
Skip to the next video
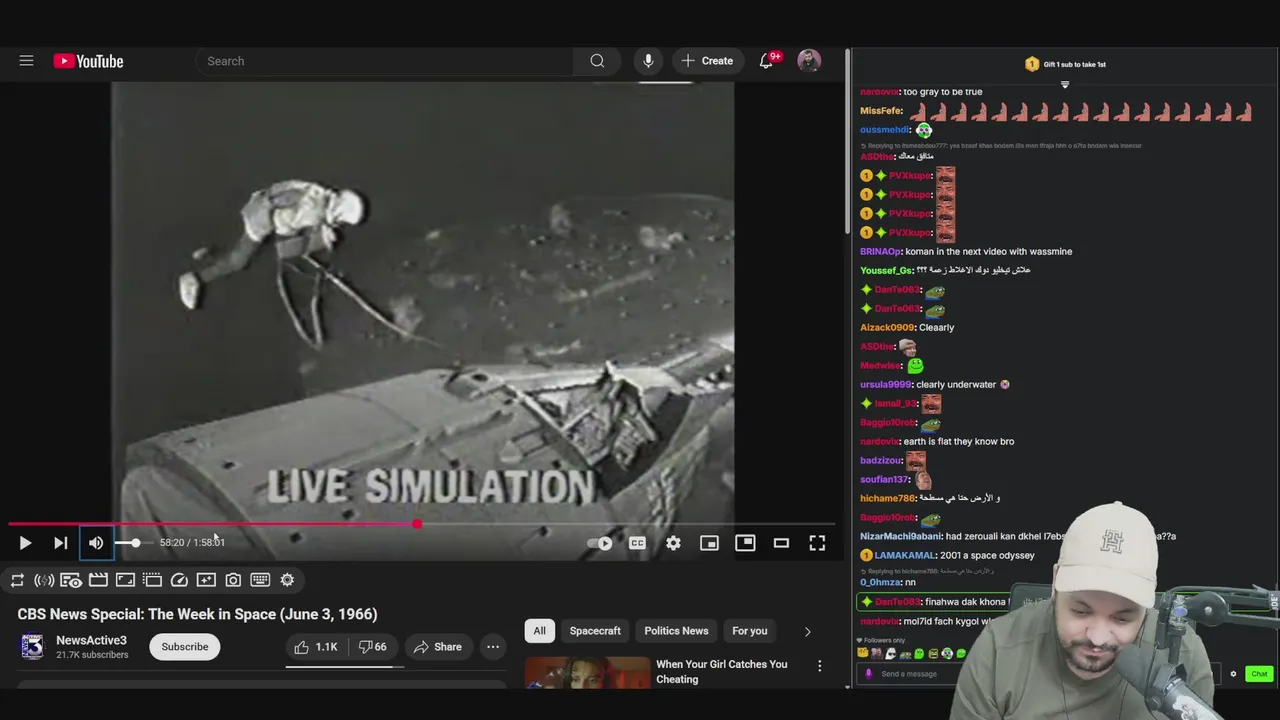61,543
